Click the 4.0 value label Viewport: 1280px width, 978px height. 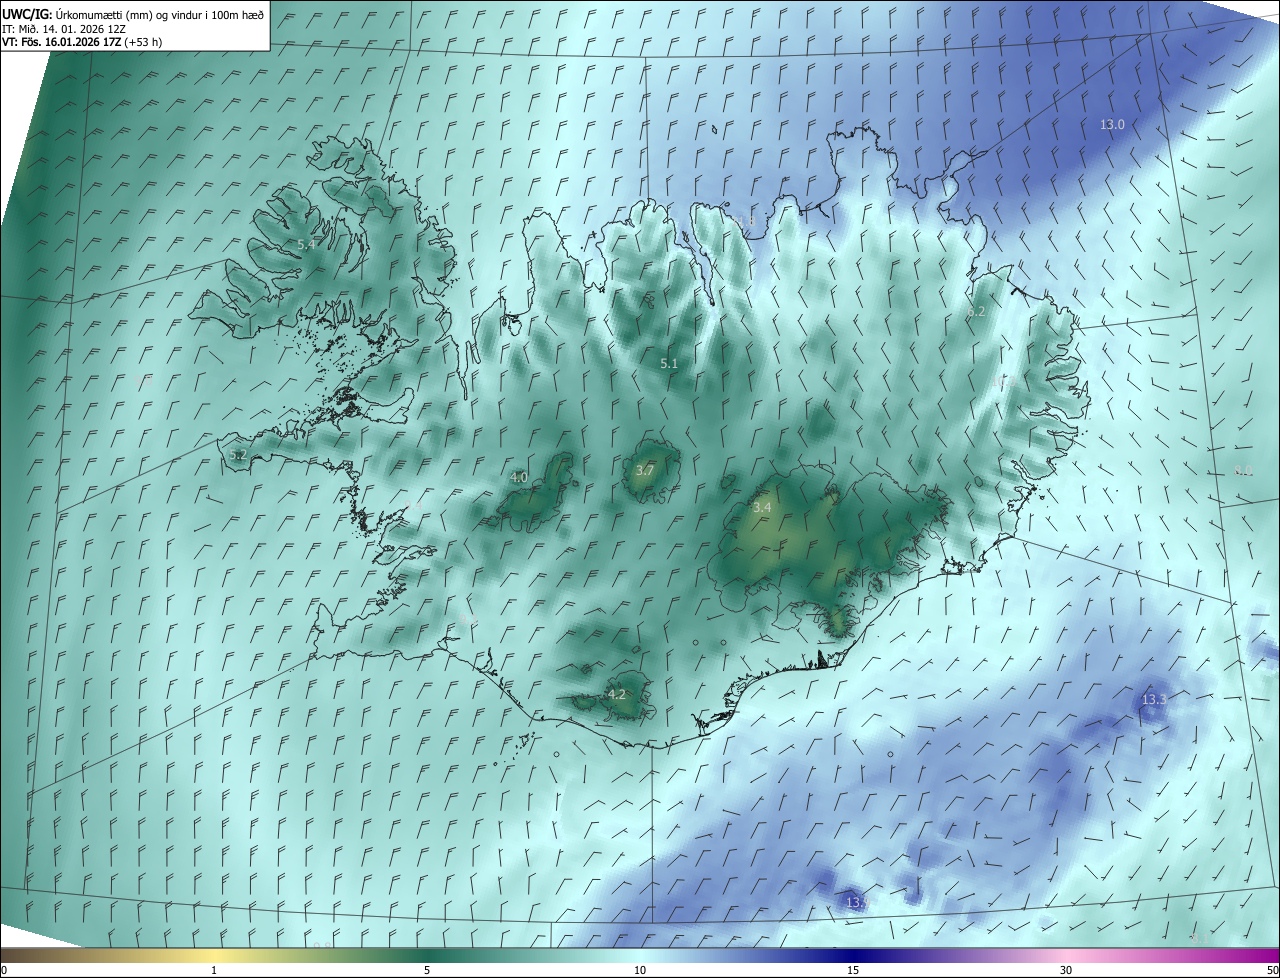pos(518,477)
